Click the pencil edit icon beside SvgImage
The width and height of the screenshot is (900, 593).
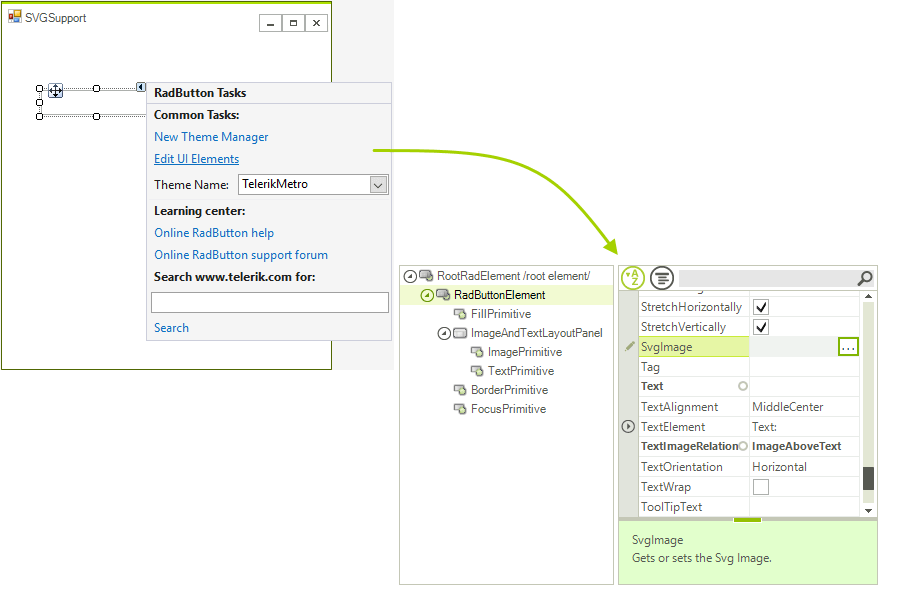pyautogui.click(x=630, y=346)
